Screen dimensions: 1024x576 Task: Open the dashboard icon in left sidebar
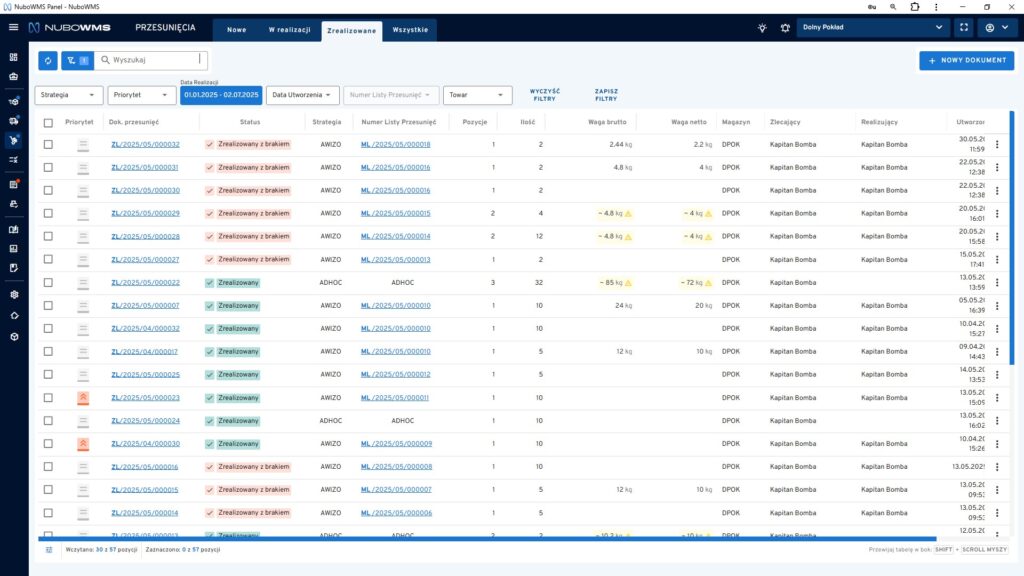[x=13, y=57]
